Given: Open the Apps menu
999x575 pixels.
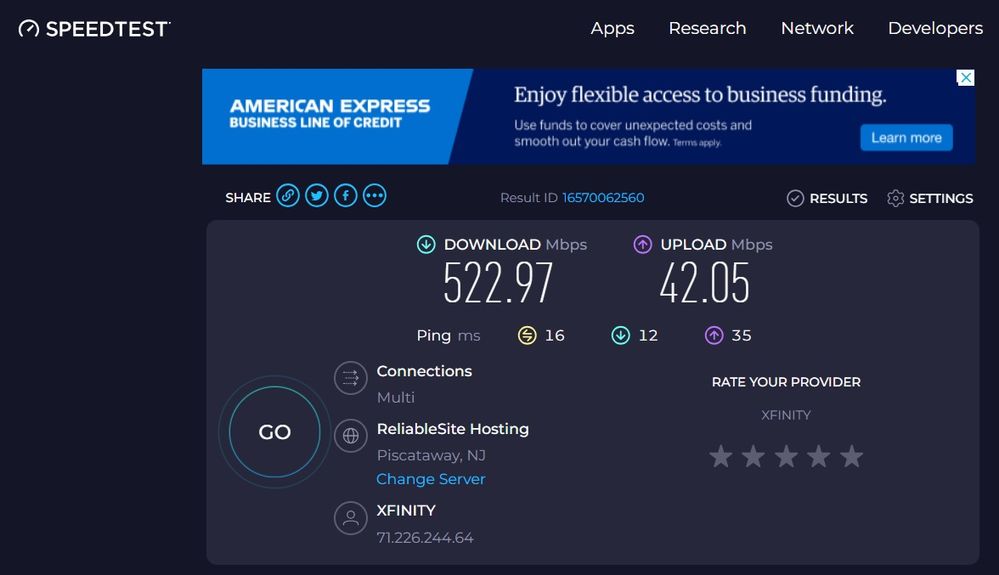Looking at the screenshot, I should [x=612, y=28].
